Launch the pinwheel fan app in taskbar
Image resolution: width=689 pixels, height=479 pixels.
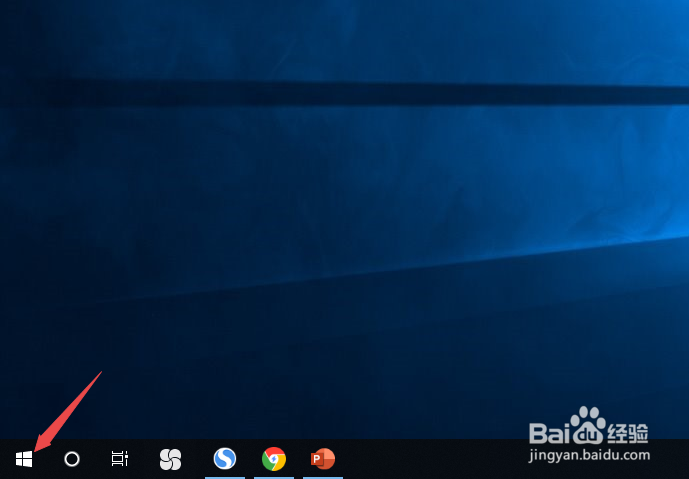point(170,459)
